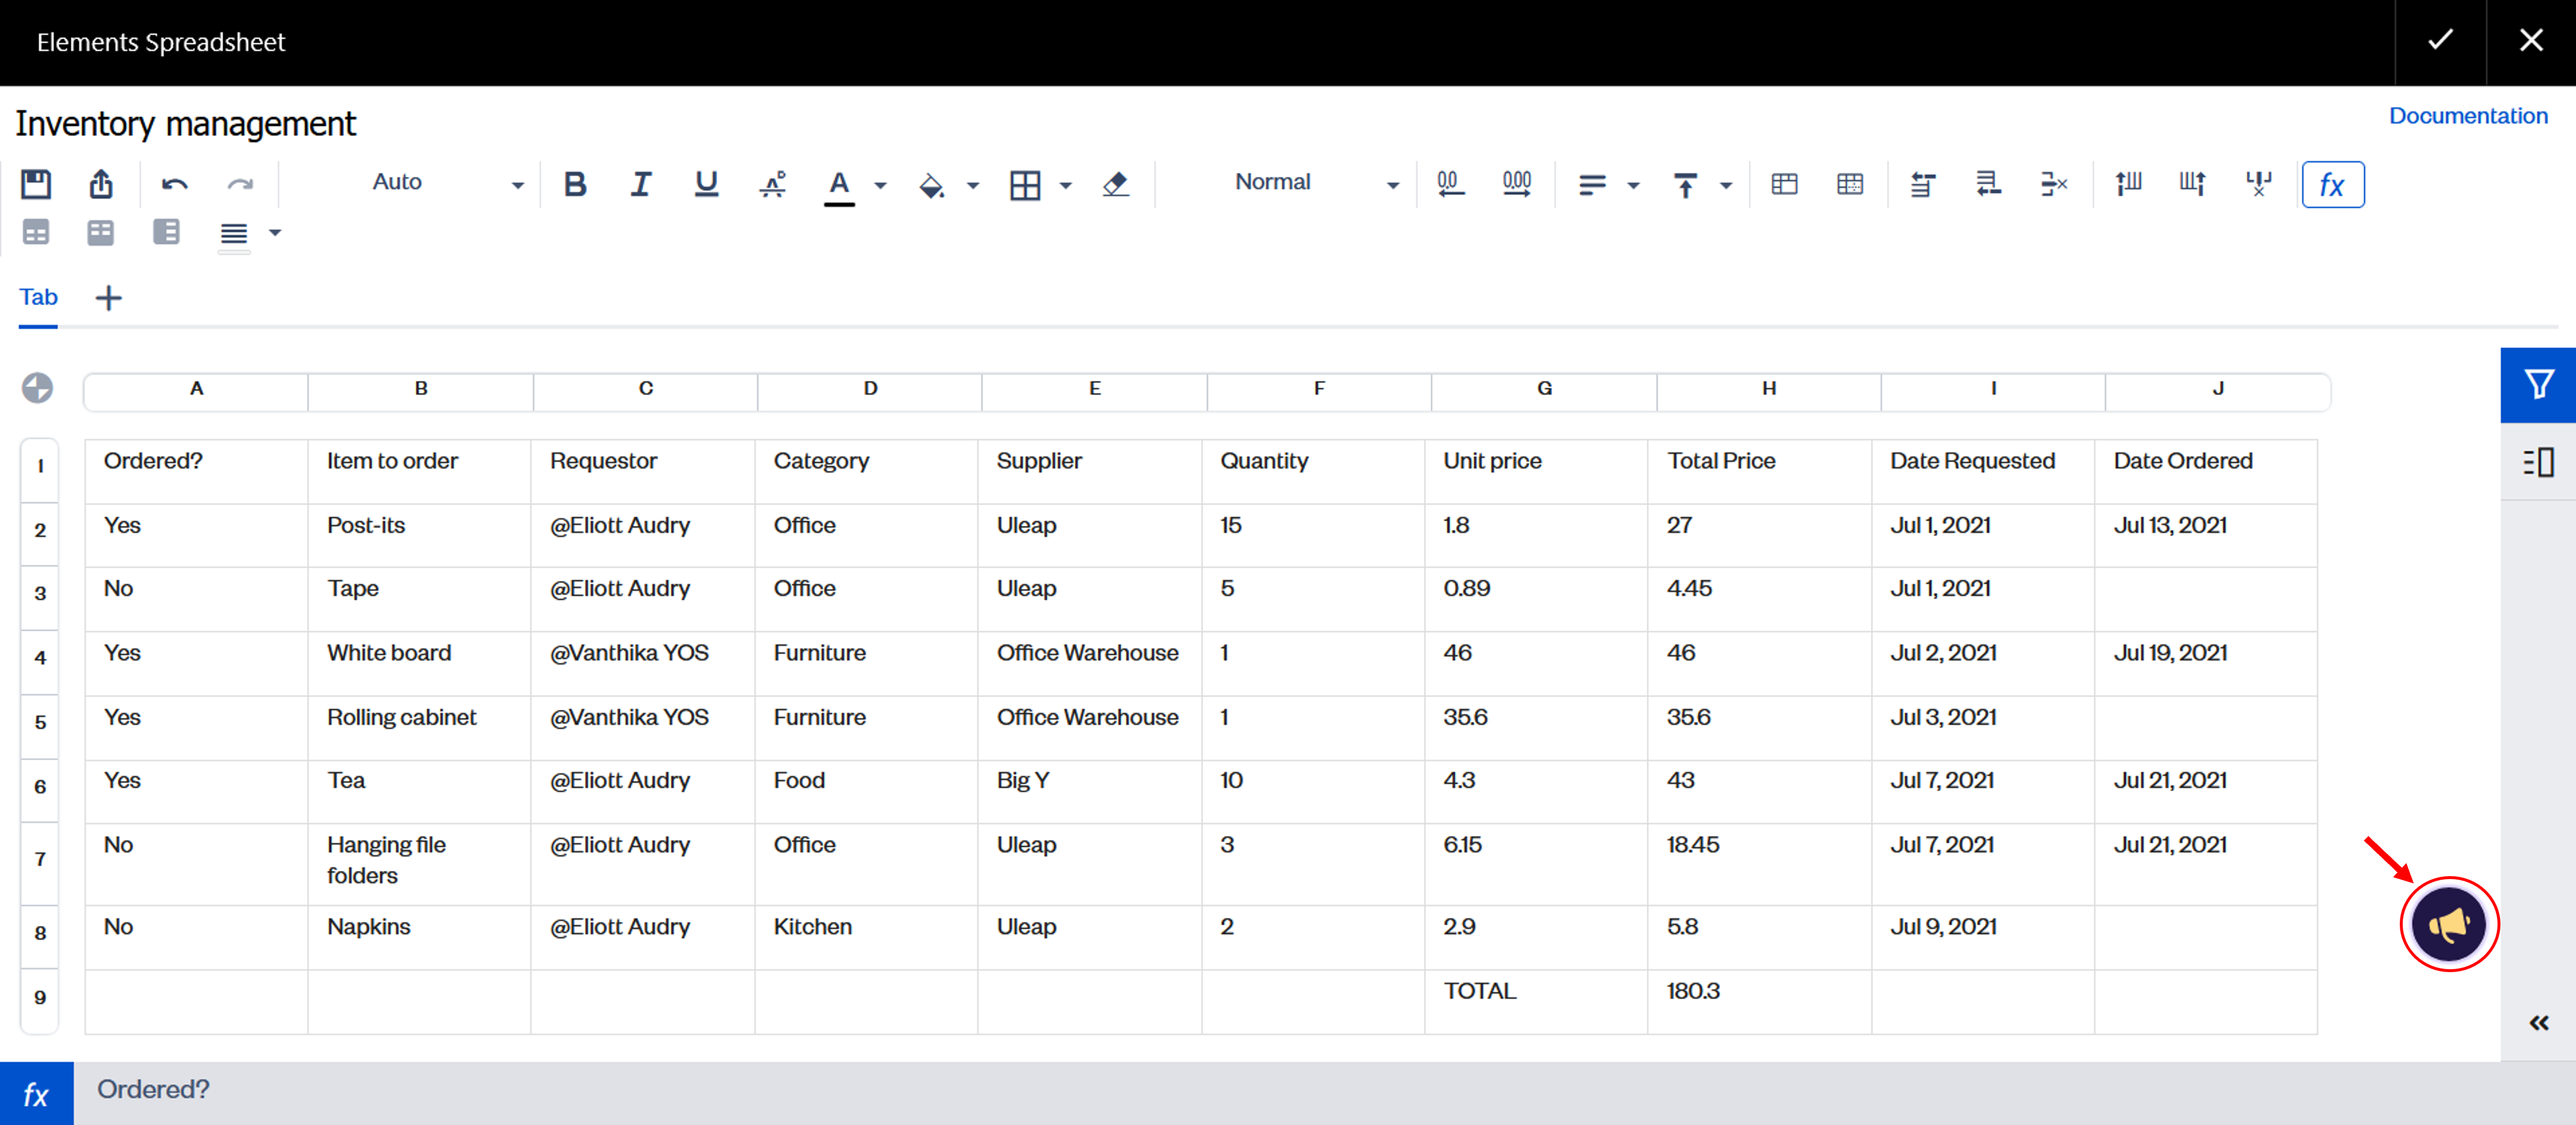Click the horizontal align icon
This screenshot has height=1125, width=2576.
point(1592,185)
